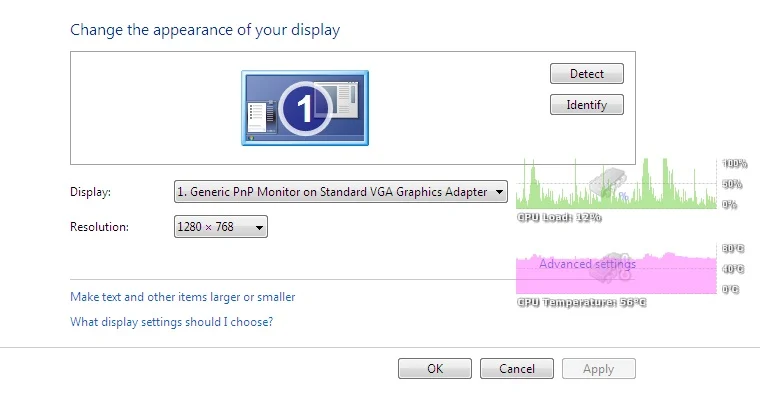Click the Identify button
760x410 pixels.
pos(586,105)
